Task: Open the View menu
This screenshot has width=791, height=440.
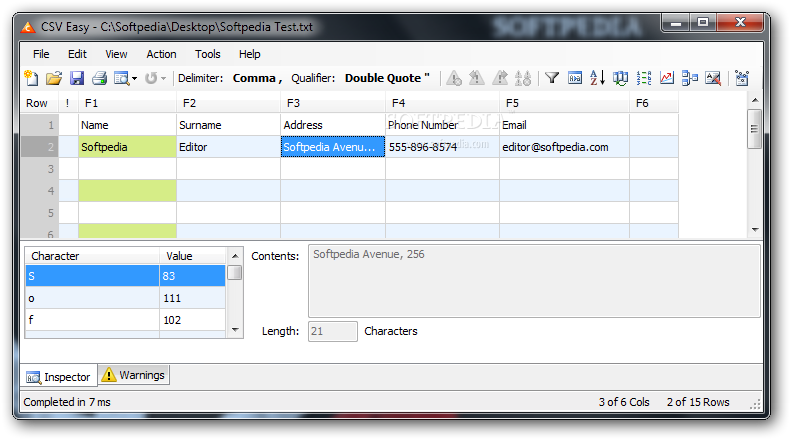Action: pyautogui.click(x=116, y=54)
